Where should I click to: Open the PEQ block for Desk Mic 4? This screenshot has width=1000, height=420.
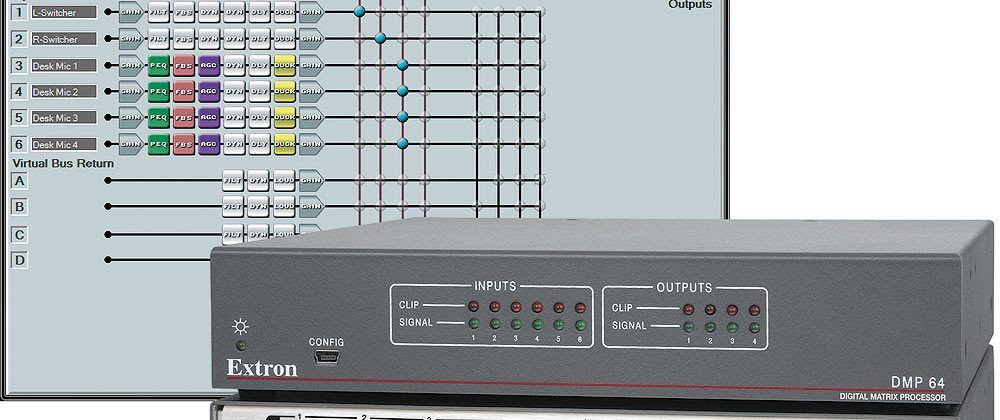(159, 144)
